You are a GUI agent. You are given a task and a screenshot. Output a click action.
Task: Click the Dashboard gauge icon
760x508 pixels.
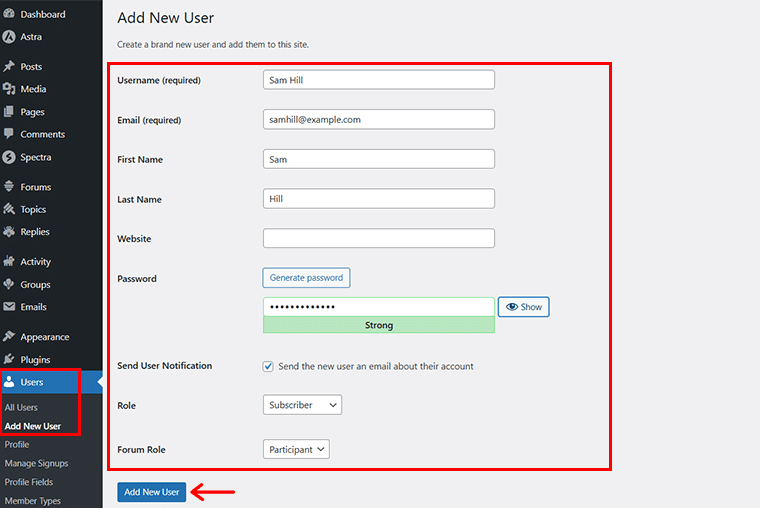pyautogui.click(x=9, y=14)
